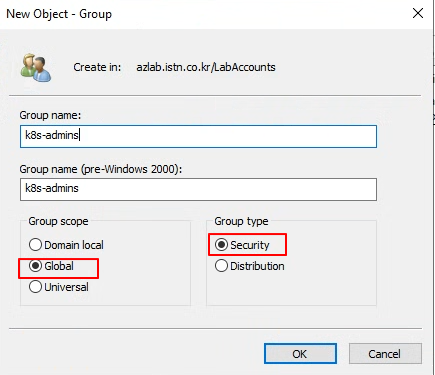Click the 'Group name (pre-Windows 2000):' label

[101, 169]
